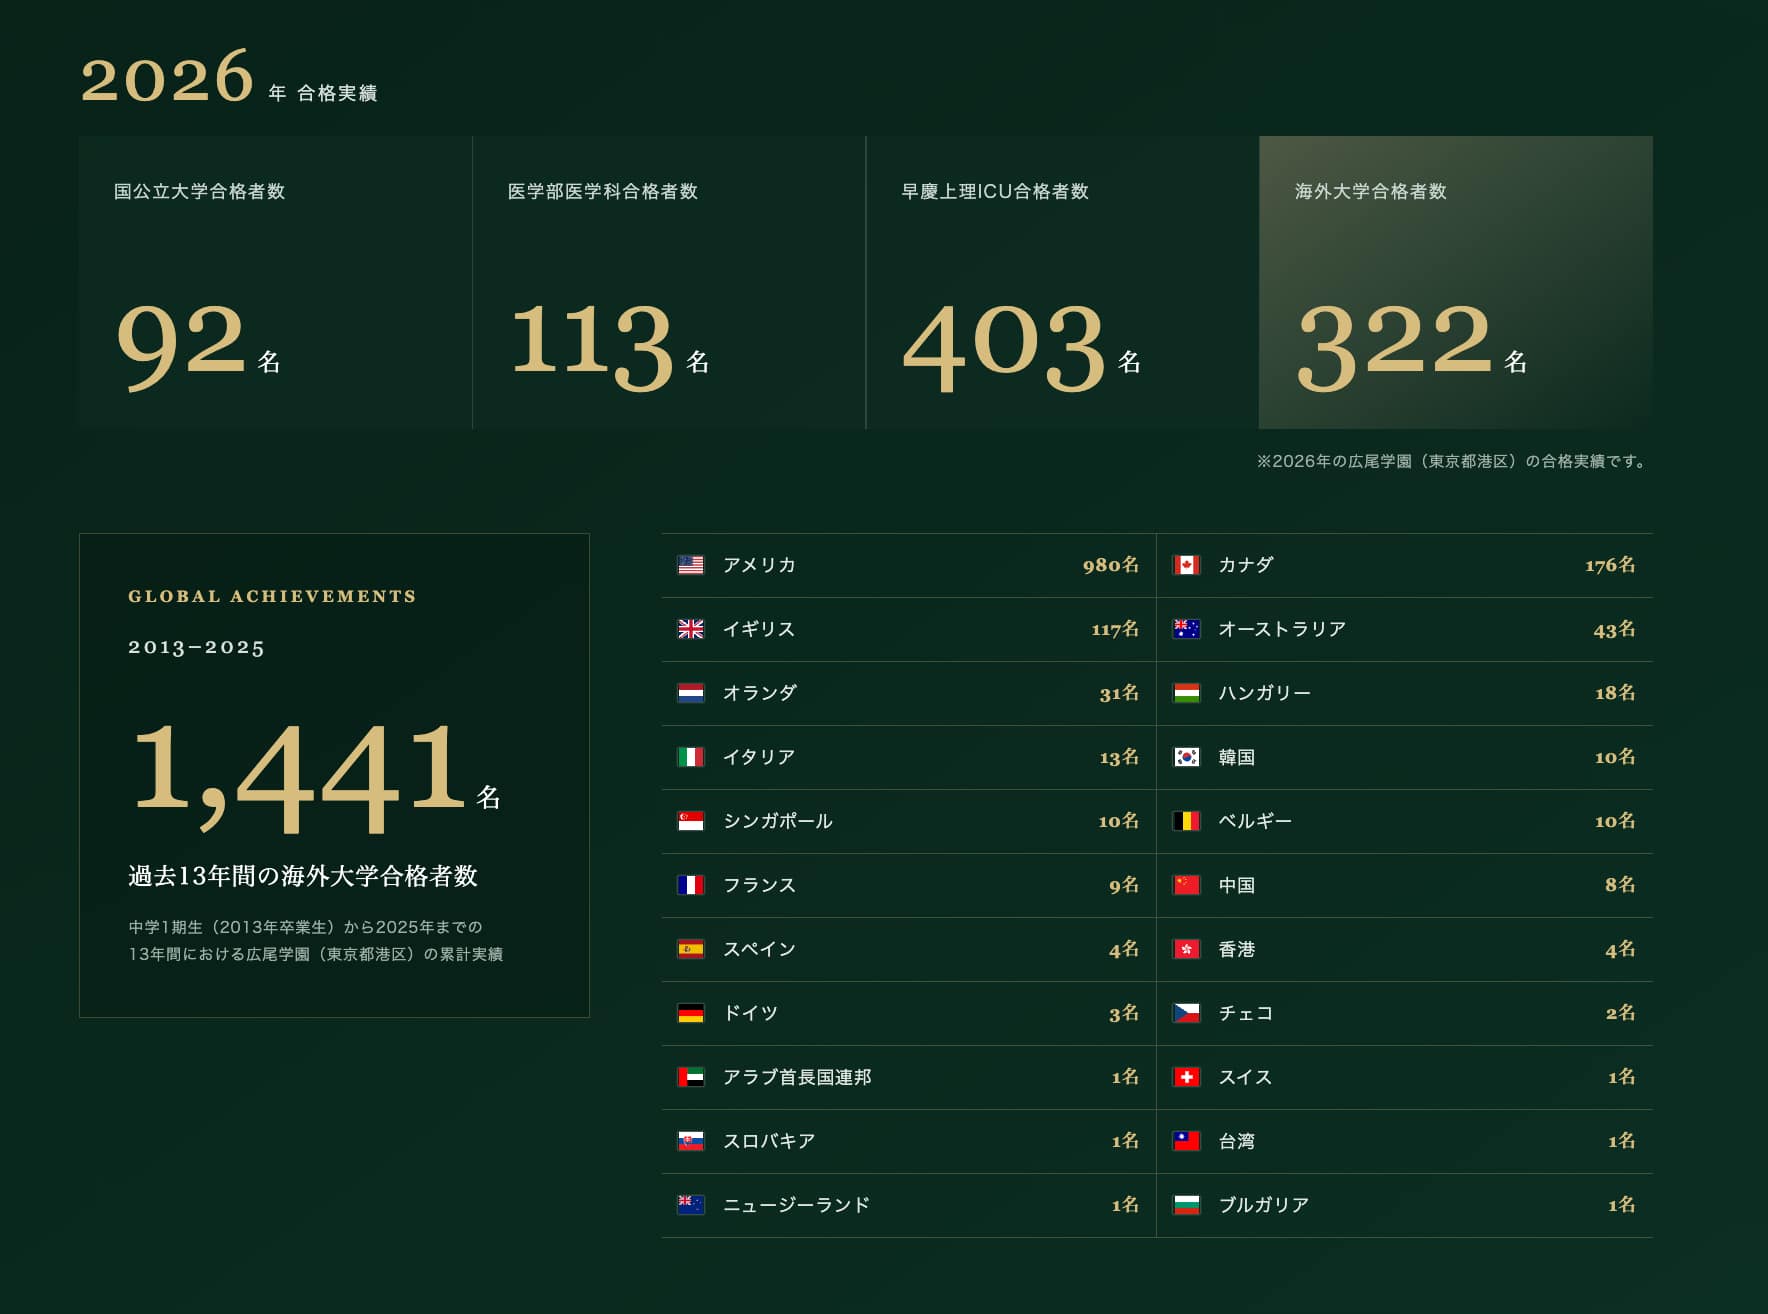Click the シンガポール country name
The image size is (1768, 1314).
tap(778, 821)
